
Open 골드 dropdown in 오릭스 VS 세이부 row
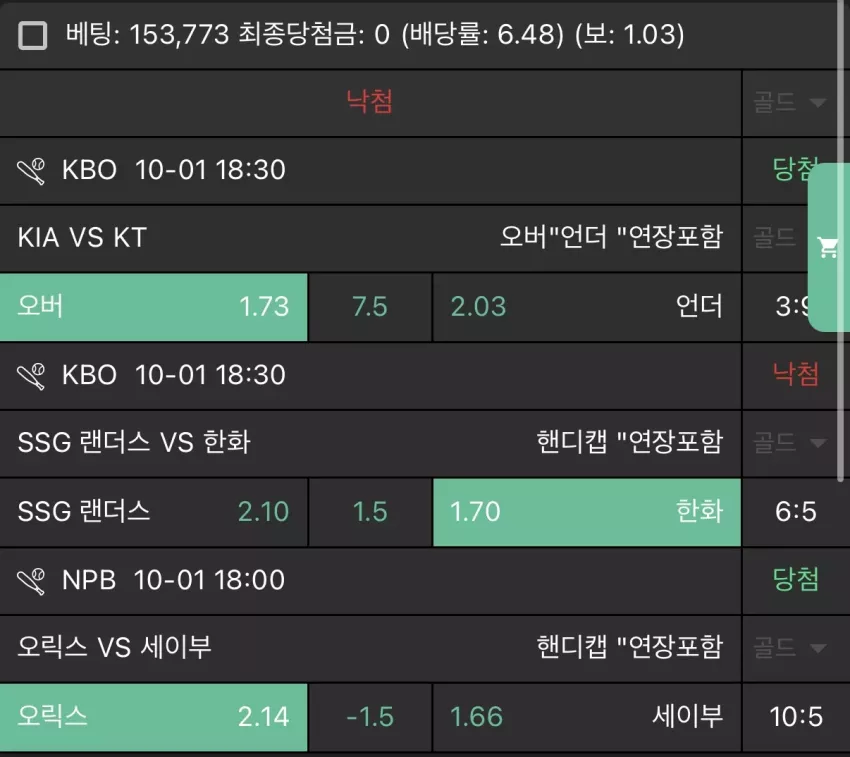(790, 648)
